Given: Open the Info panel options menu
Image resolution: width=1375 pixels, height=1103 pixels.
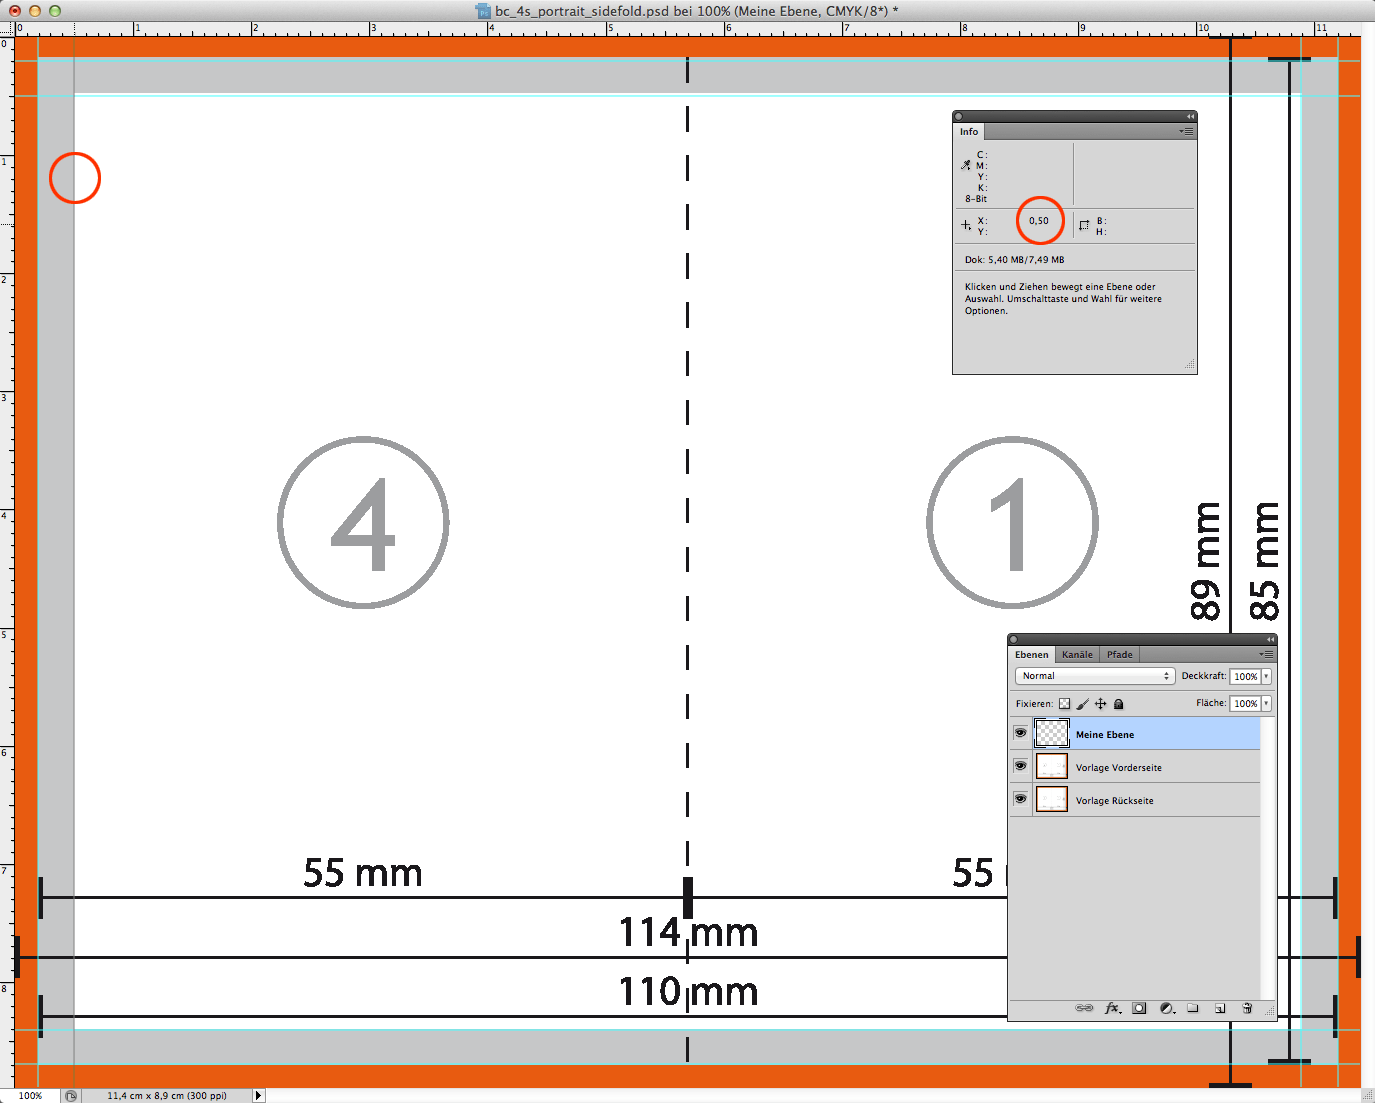Looking at the screenshot, I should click(x=1186, y=131).
